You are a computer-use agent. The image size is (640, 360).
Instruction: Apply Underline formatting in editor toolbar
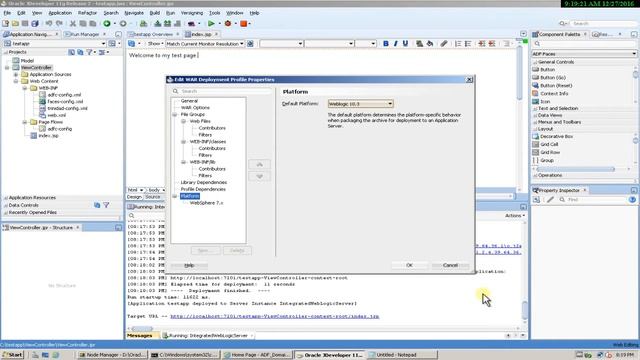pos(405,44)
